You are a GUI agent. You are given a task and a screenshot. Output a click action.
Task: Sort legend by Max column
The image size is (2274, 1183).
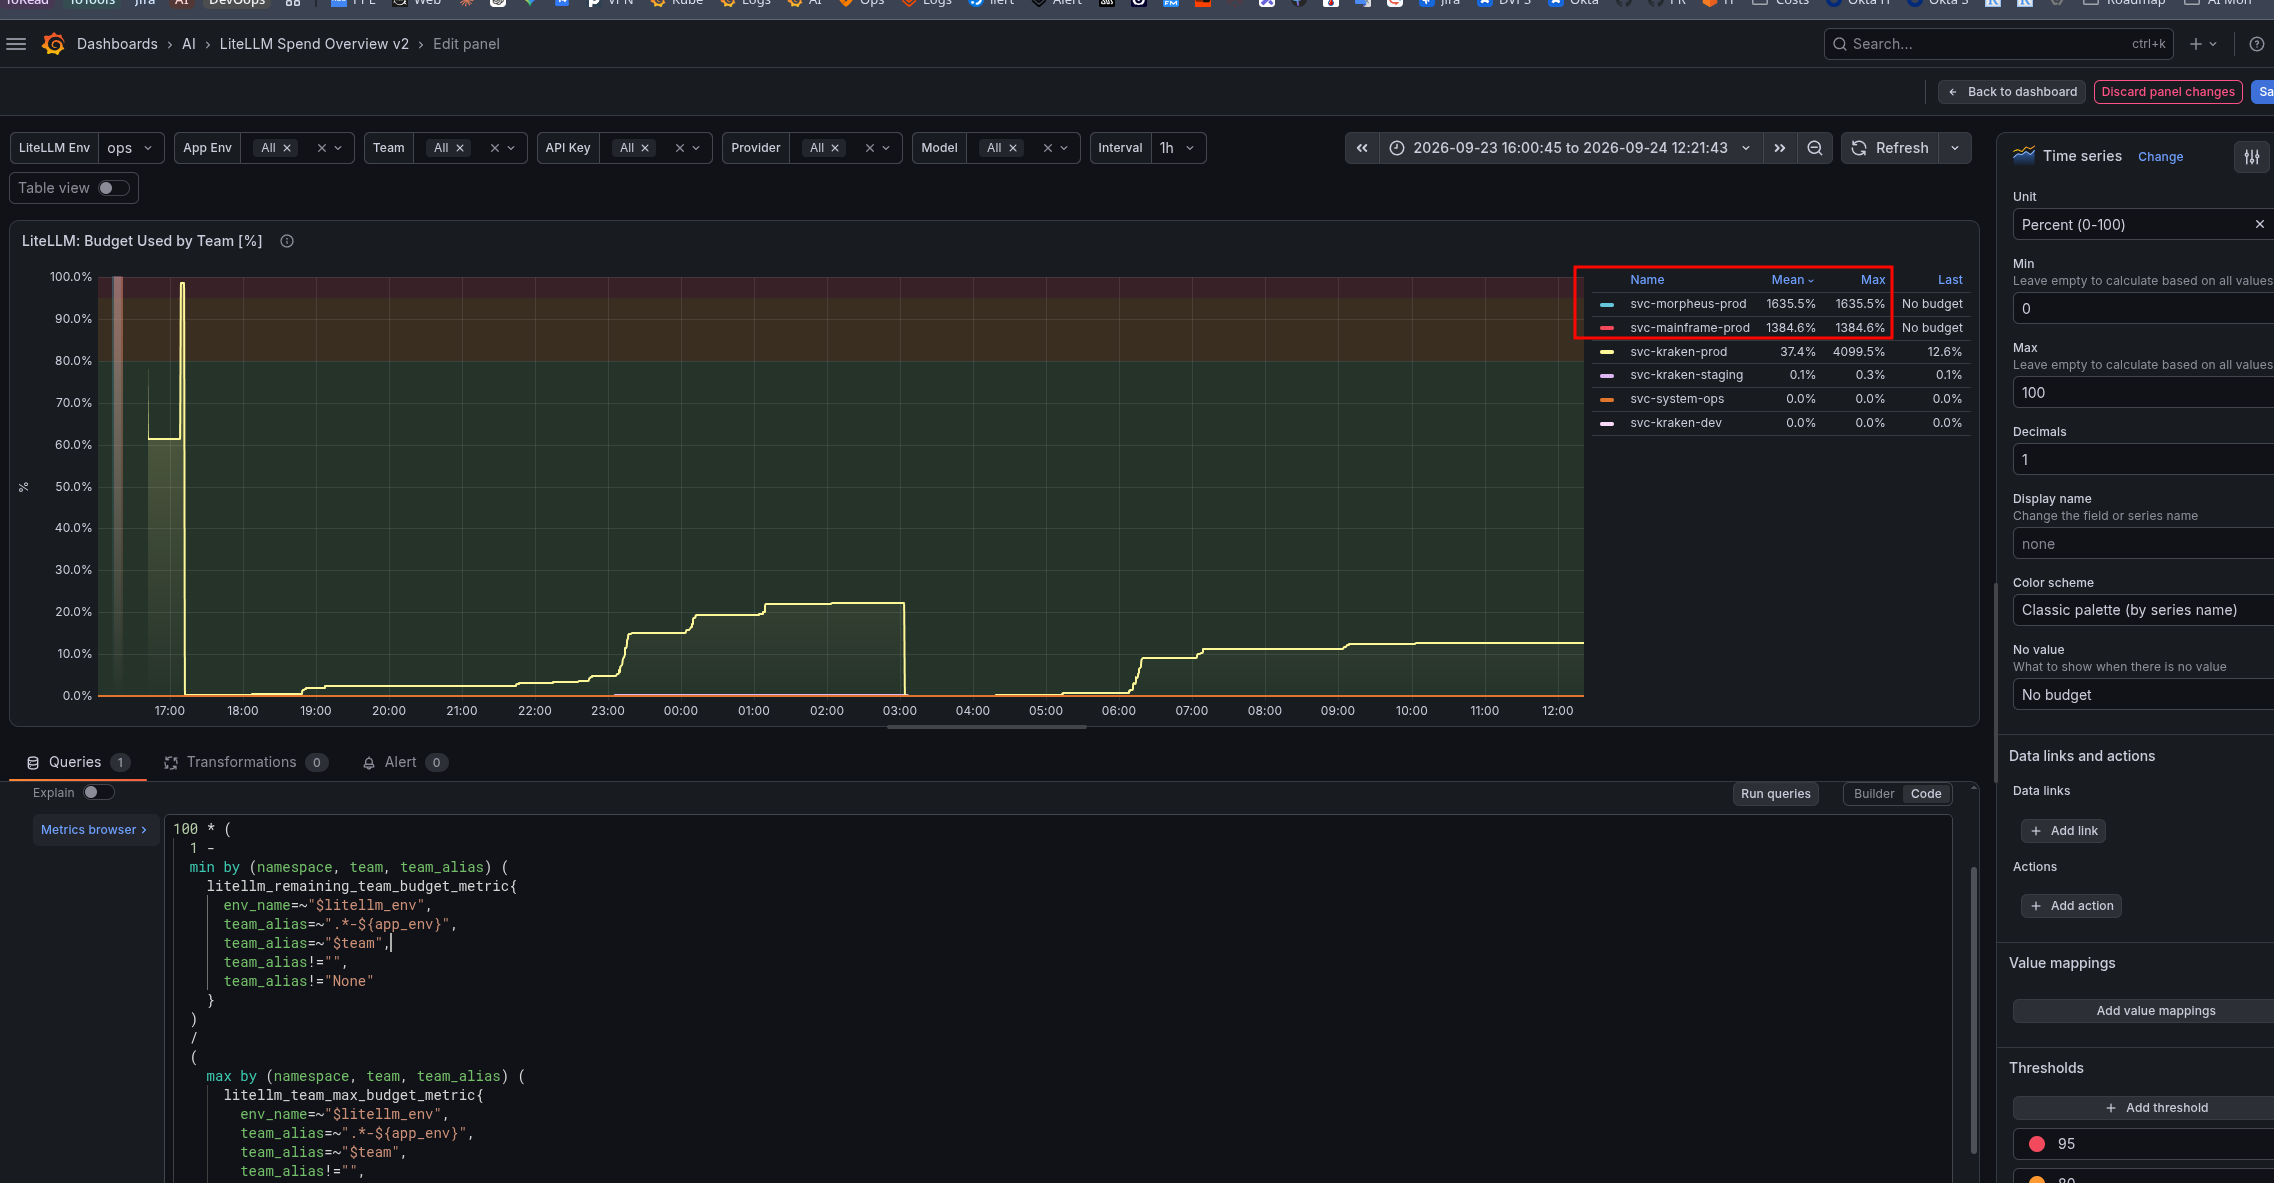click(1872, 280)
